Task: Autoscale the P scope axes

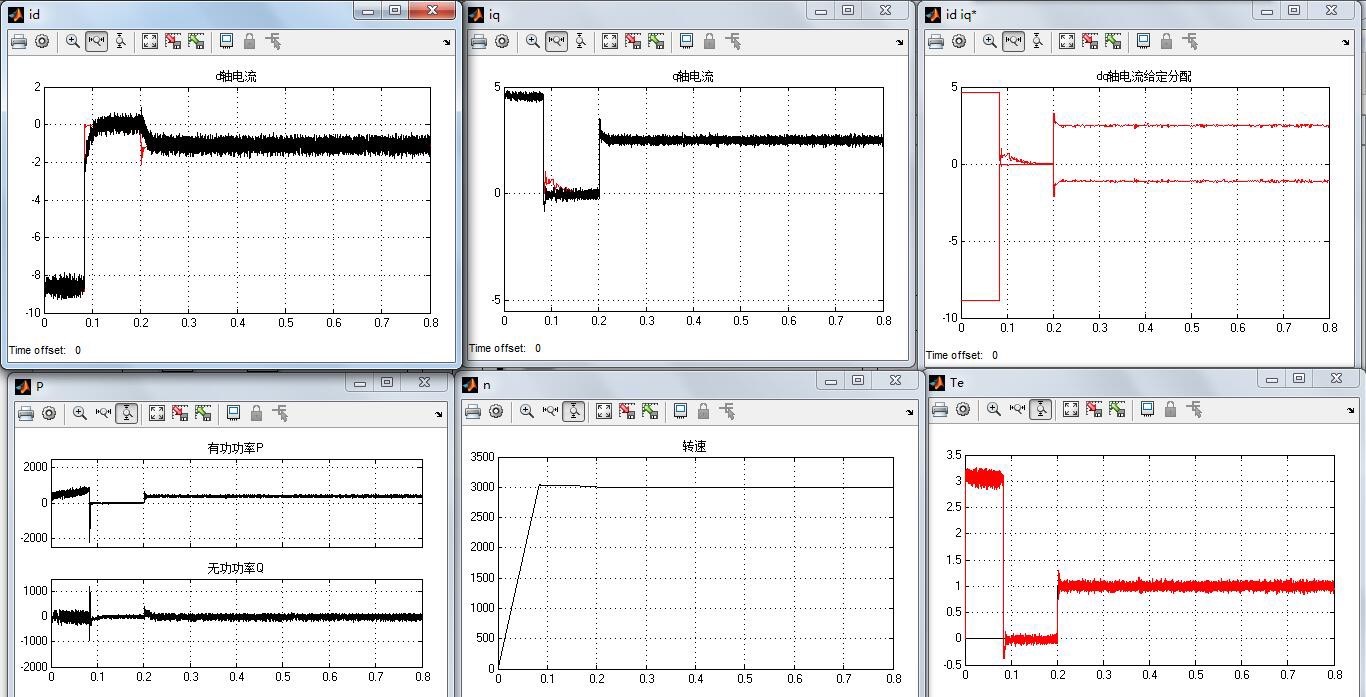Action: coord(156,413)
